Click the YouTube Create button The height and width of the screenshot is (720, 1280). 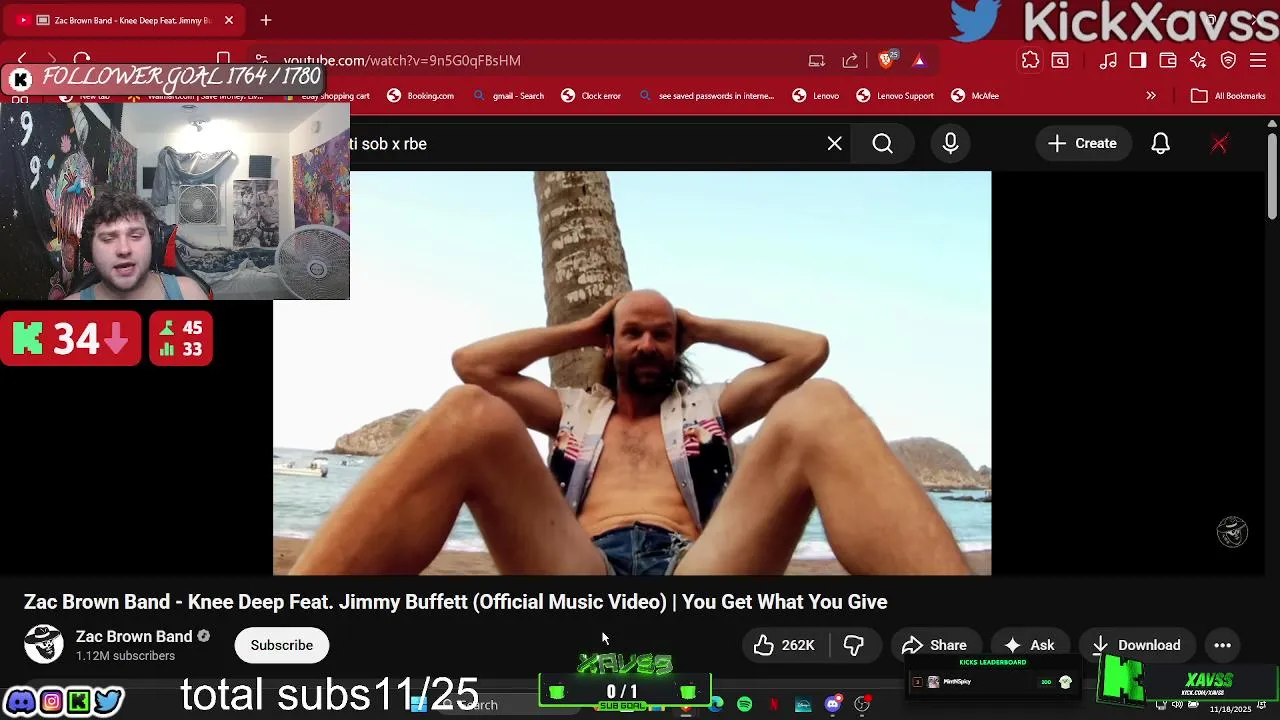1082,144
